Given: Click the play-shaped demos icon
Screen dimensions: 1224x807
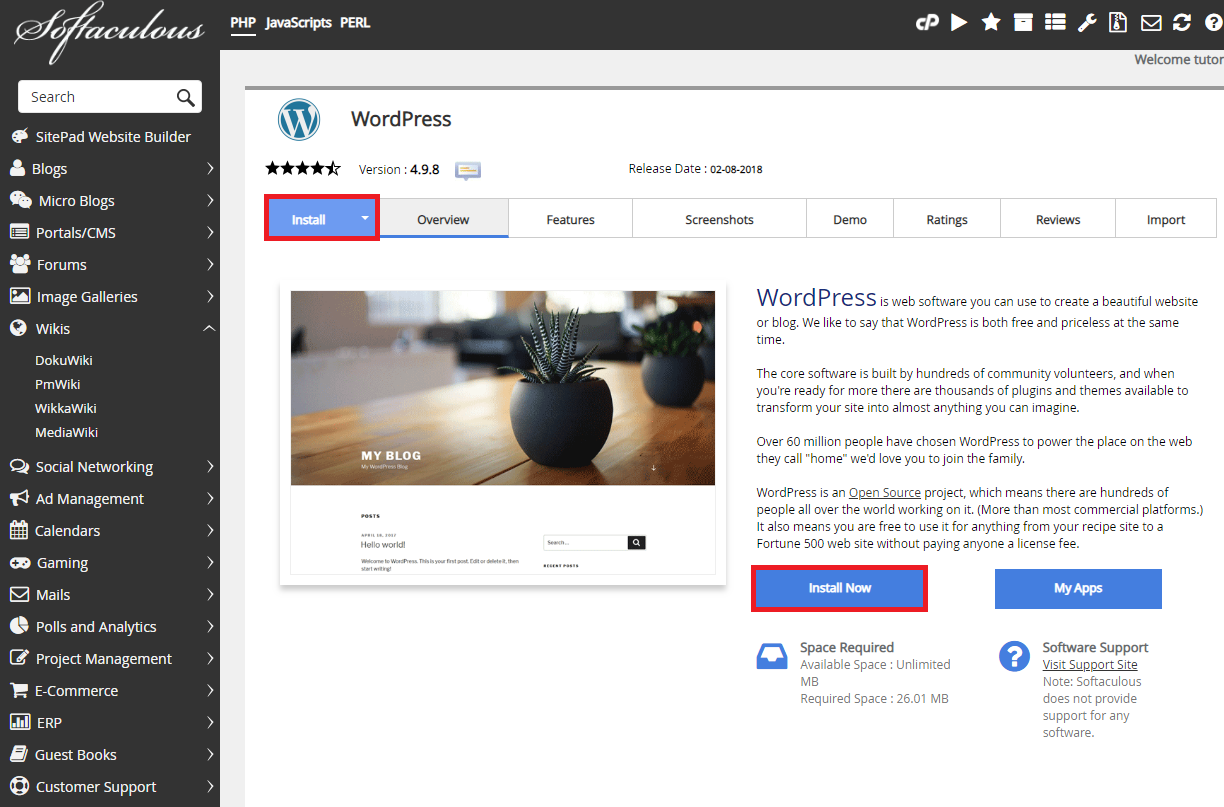Looking at the screenshot, I should 959,22.
